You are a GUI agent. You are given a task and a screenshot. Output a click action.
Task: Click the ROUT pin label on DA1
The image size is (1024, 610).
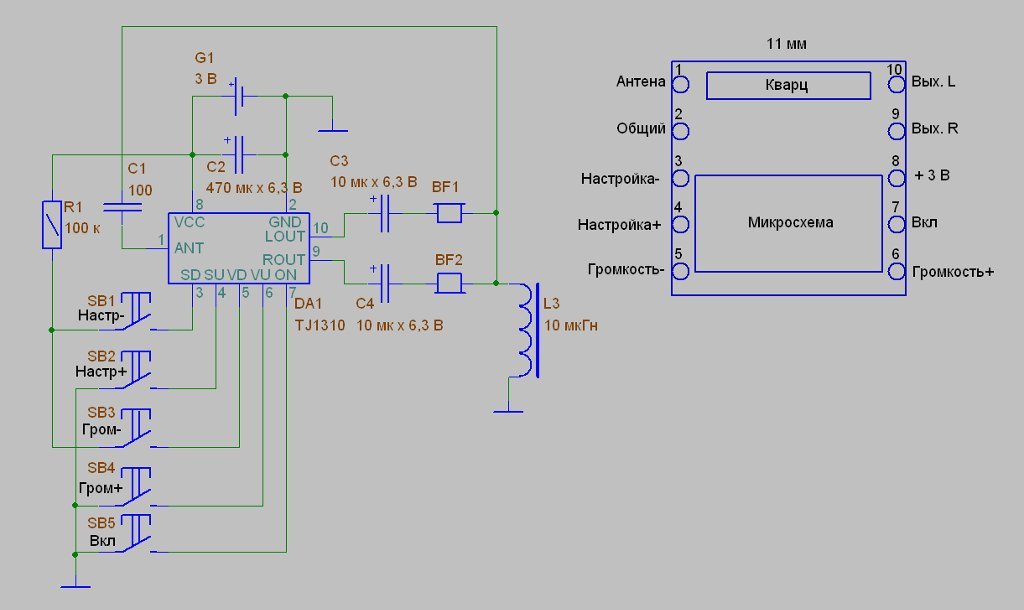coord(284,259)
